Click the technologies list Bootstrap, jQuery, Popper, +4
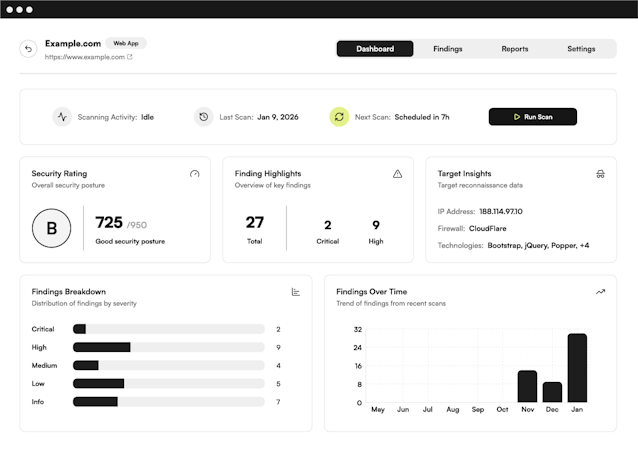The width and height of the screenshot is (638, 450). (538, 245)
